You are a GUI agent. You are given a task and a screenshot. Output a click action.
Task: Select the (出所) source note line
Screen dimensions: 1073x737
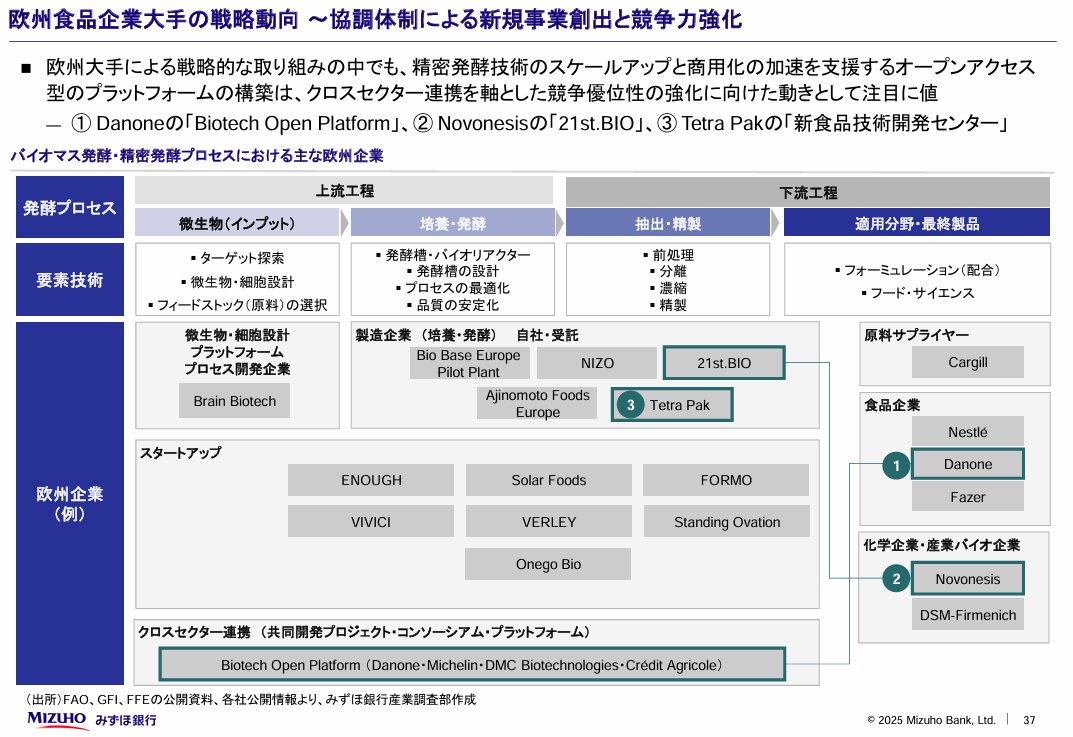tap(250, 699)
